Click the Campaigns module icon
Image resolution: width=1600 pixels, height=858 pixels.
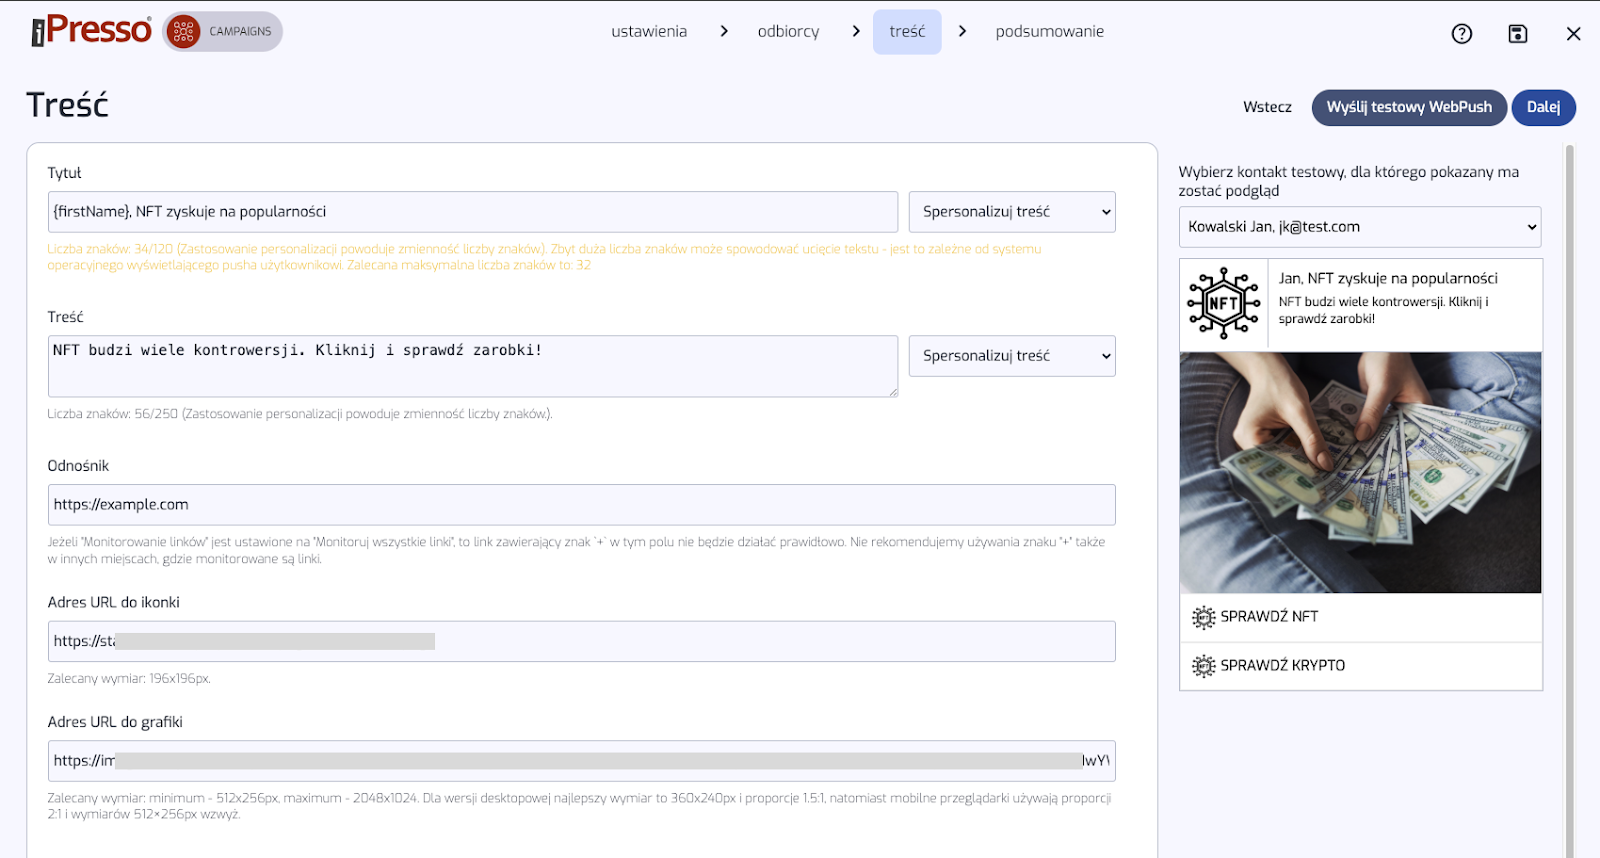(184, 32)
